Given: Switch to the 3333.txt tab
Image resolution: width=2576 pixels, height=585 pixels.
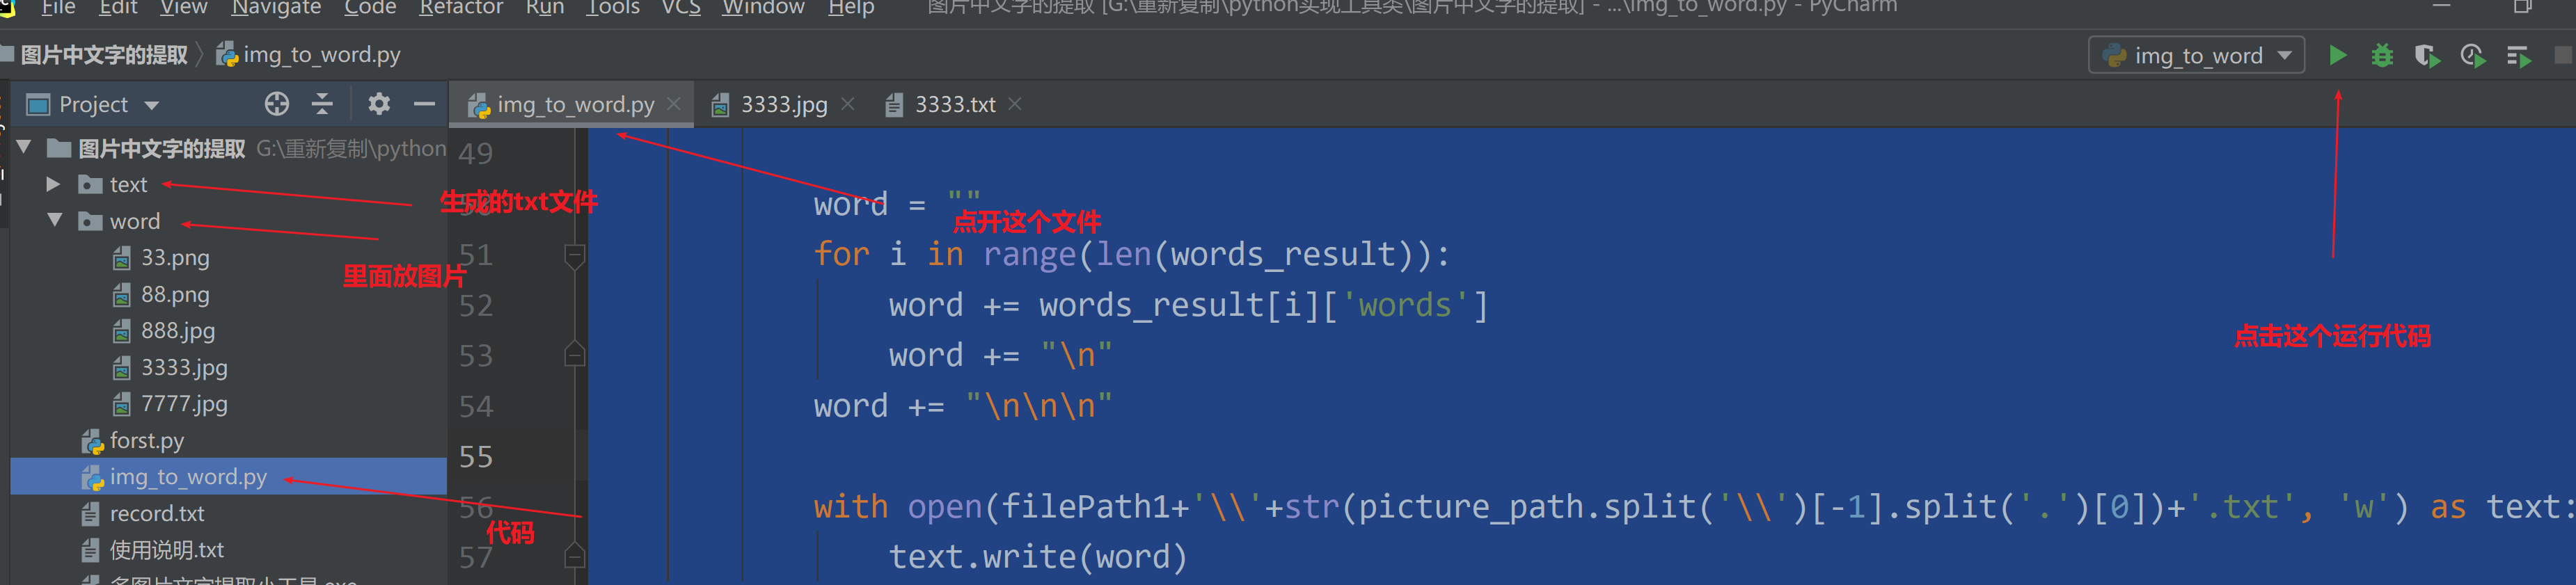Looking at the screenshot, I should [955, 105].
